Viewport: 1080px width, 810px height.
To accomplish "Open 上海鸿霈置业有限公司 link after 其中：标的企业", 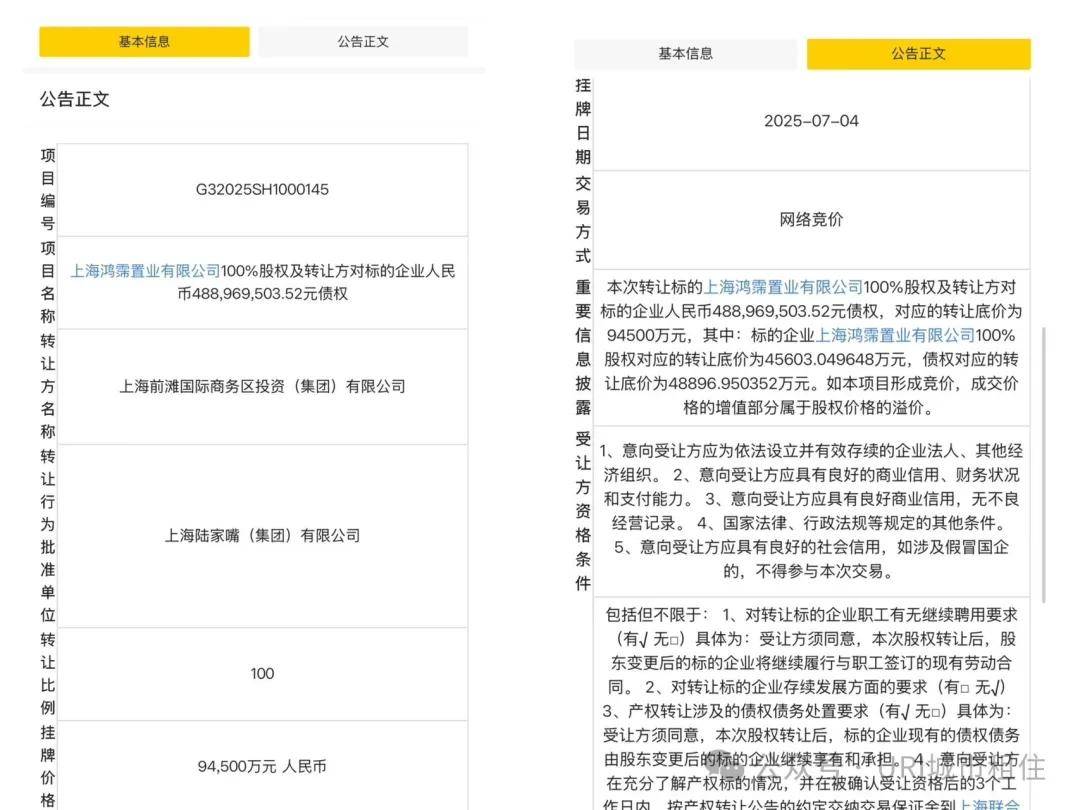I will click(895, 335).
